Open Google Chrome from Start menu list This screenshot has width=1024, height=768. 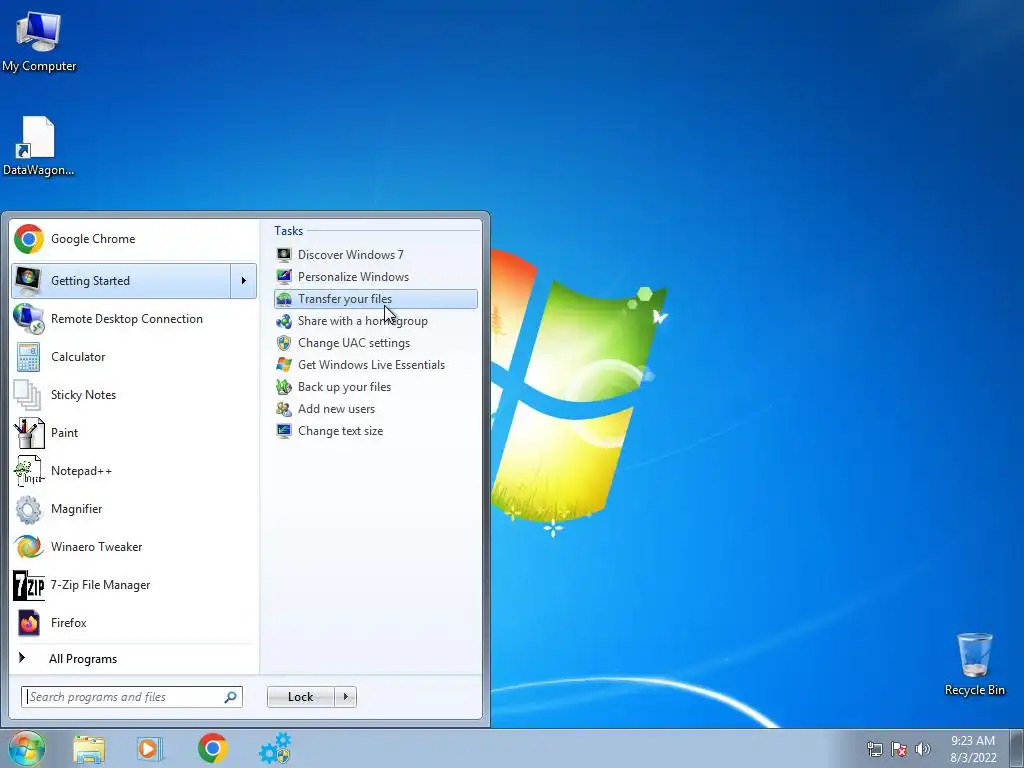[x=133, y=239]
